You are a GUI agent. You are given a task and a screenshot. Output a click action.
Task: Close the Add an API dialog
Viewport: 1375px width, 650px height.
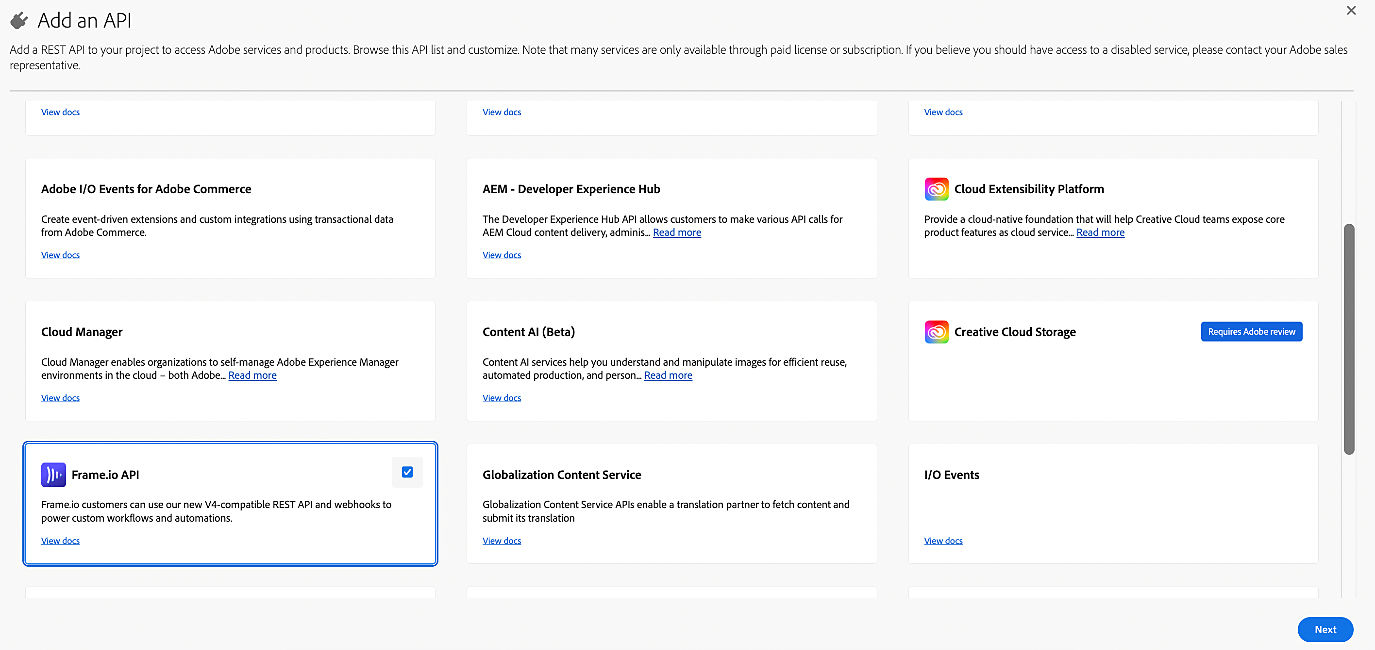click(1352, 9)
